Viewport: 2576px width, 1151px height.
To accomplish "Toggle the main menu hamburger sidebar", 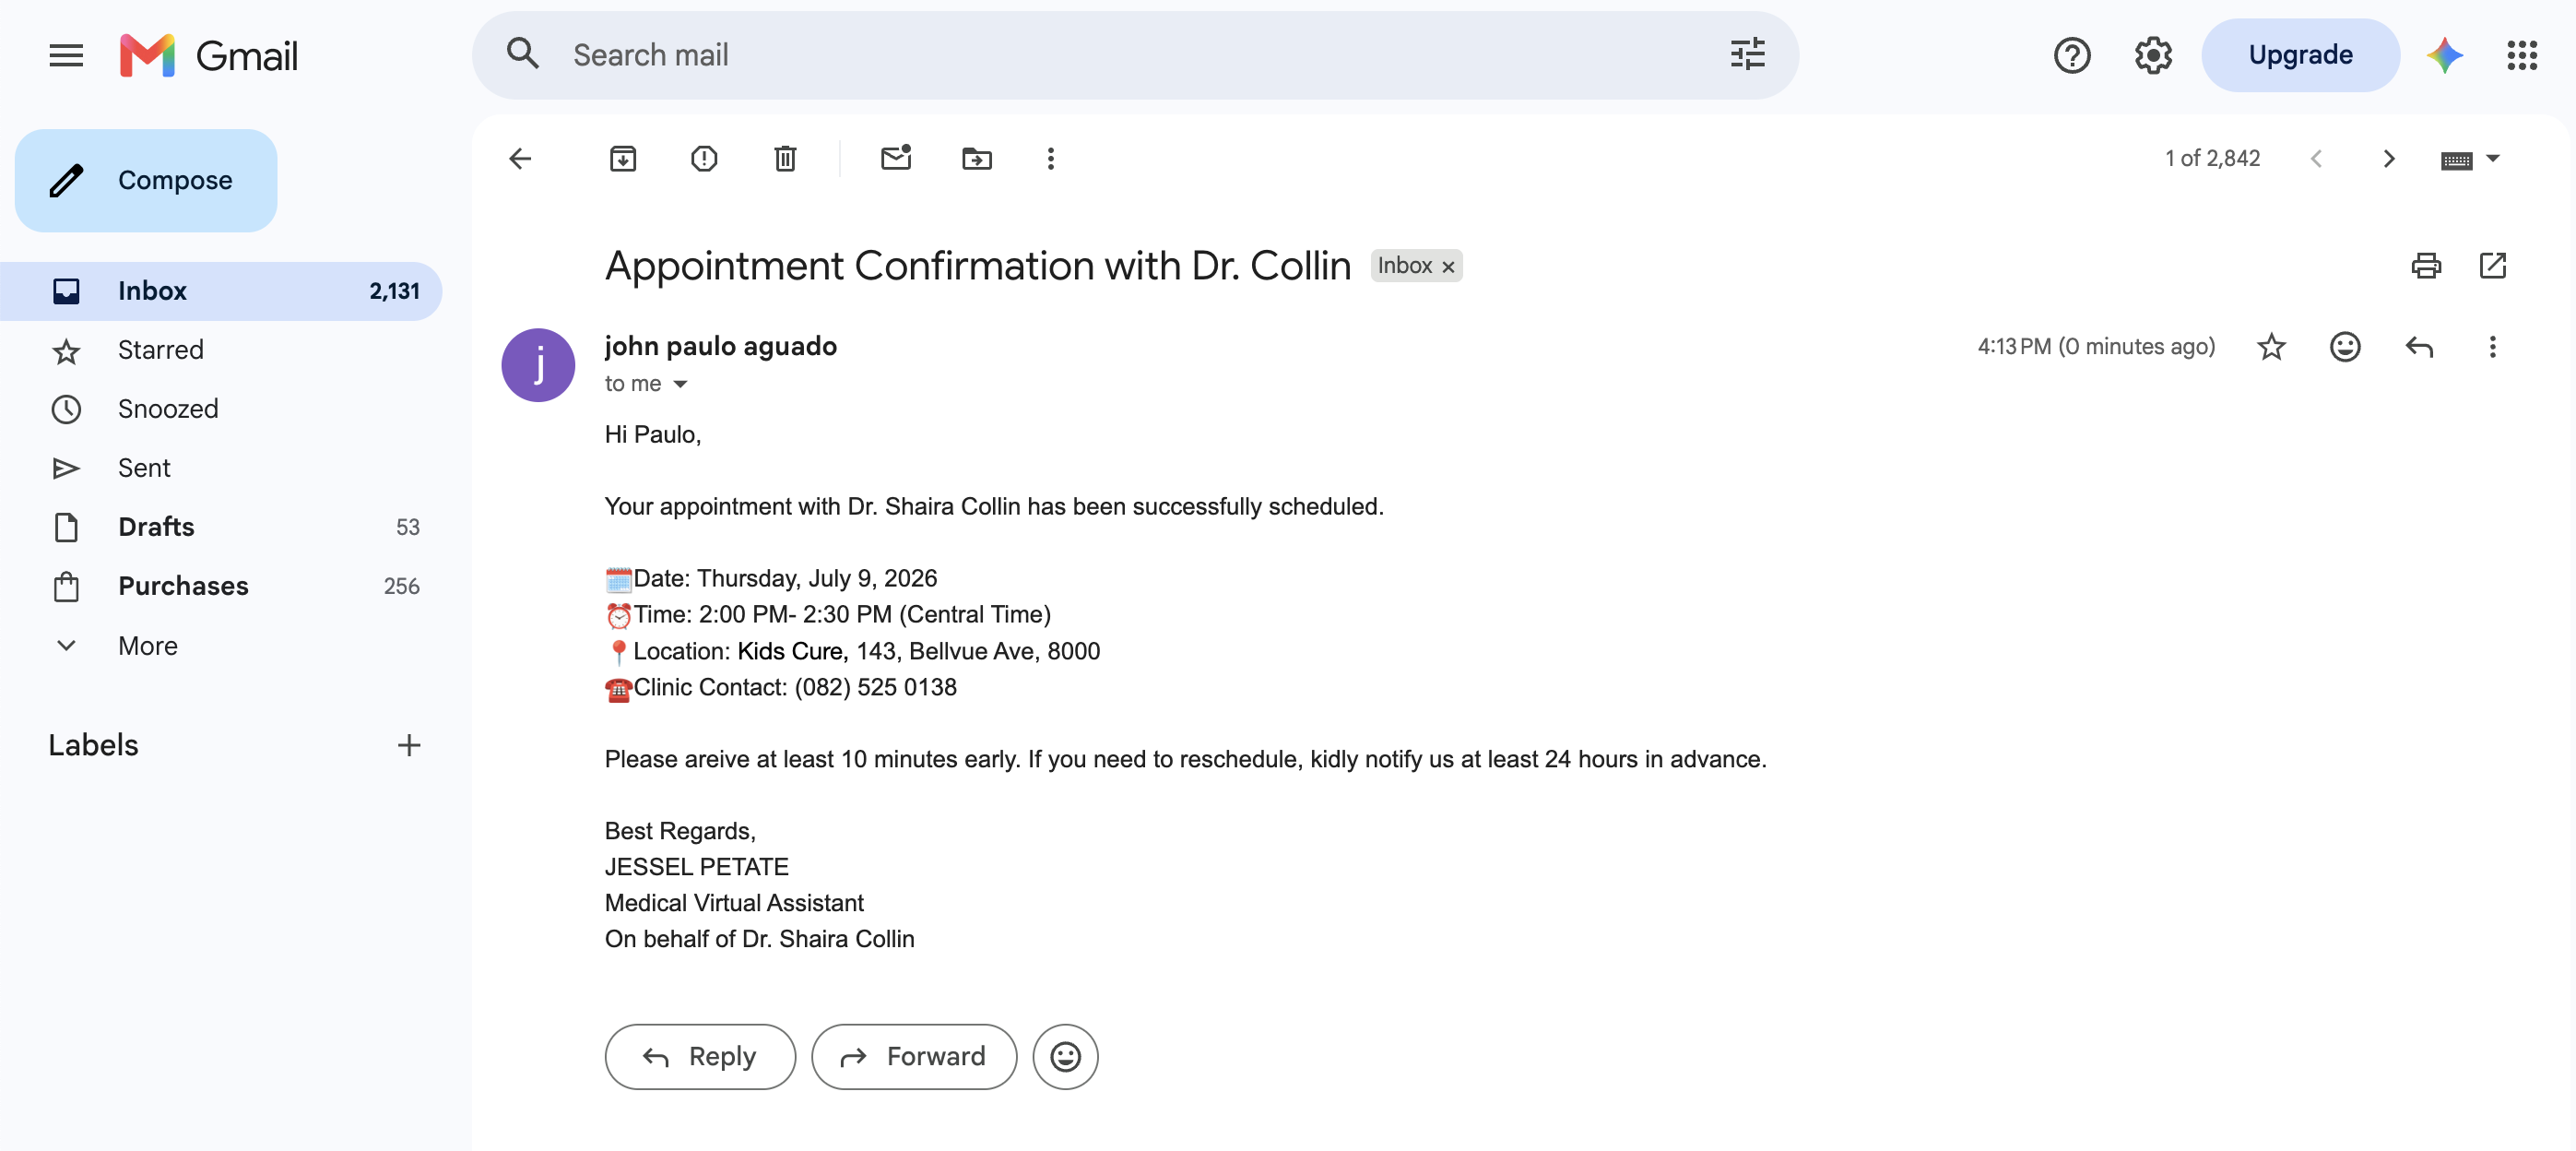I will tap(66, 55).
